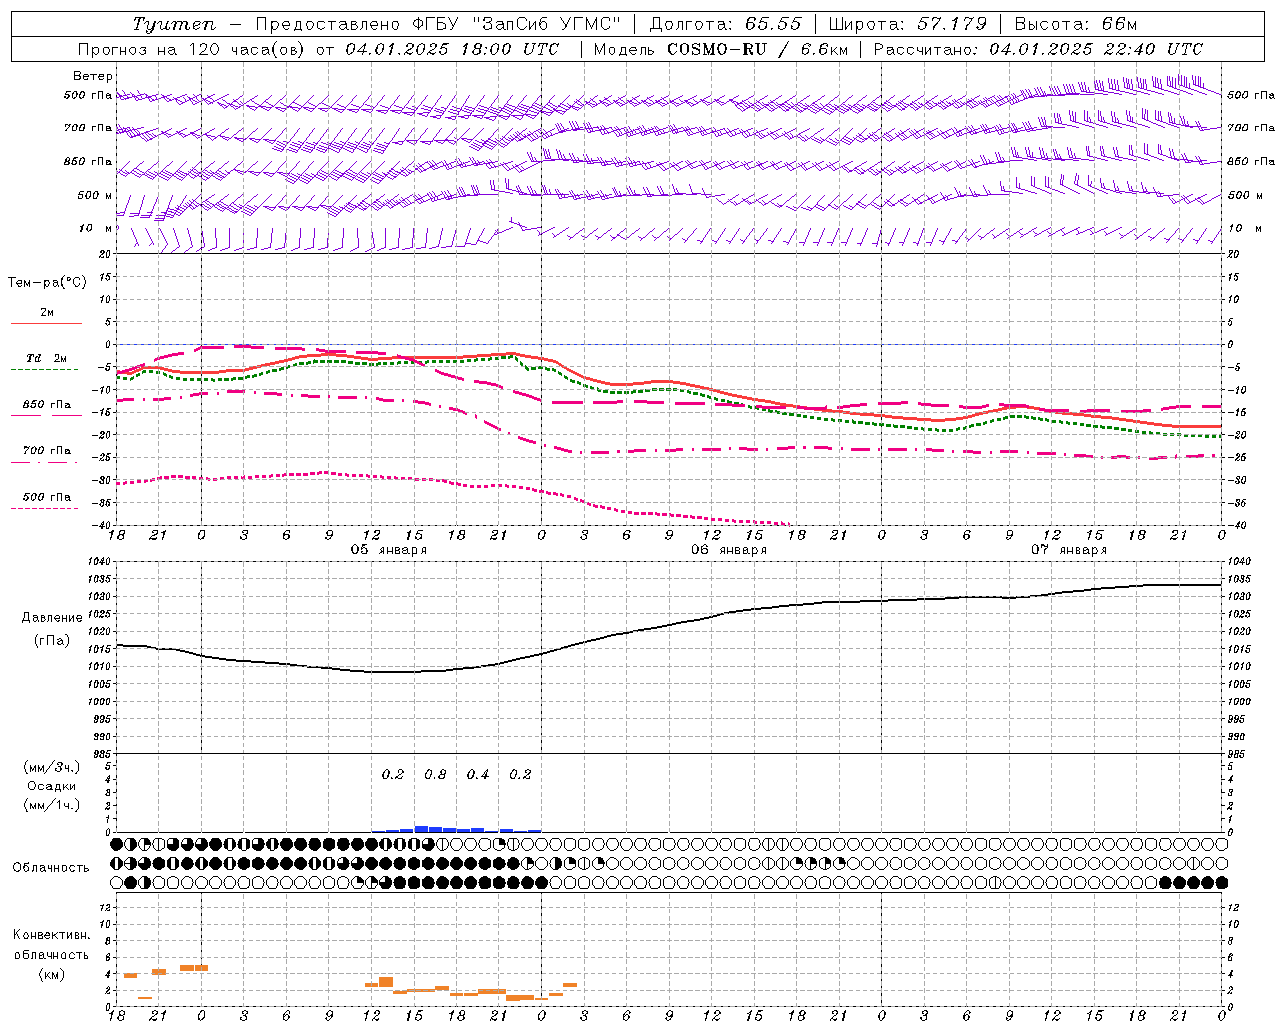1280x1024 pixels.
Task: Click 'Рассчитано: 04.01.2025 22:40 UTC' text
Action: pos(1038,49)
